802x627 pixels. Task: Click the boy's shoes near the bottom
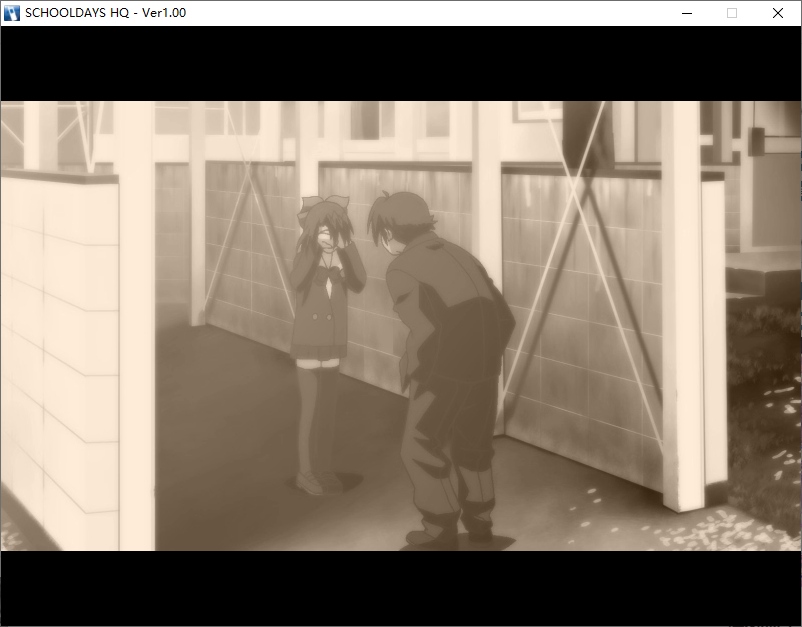[450, 535]
